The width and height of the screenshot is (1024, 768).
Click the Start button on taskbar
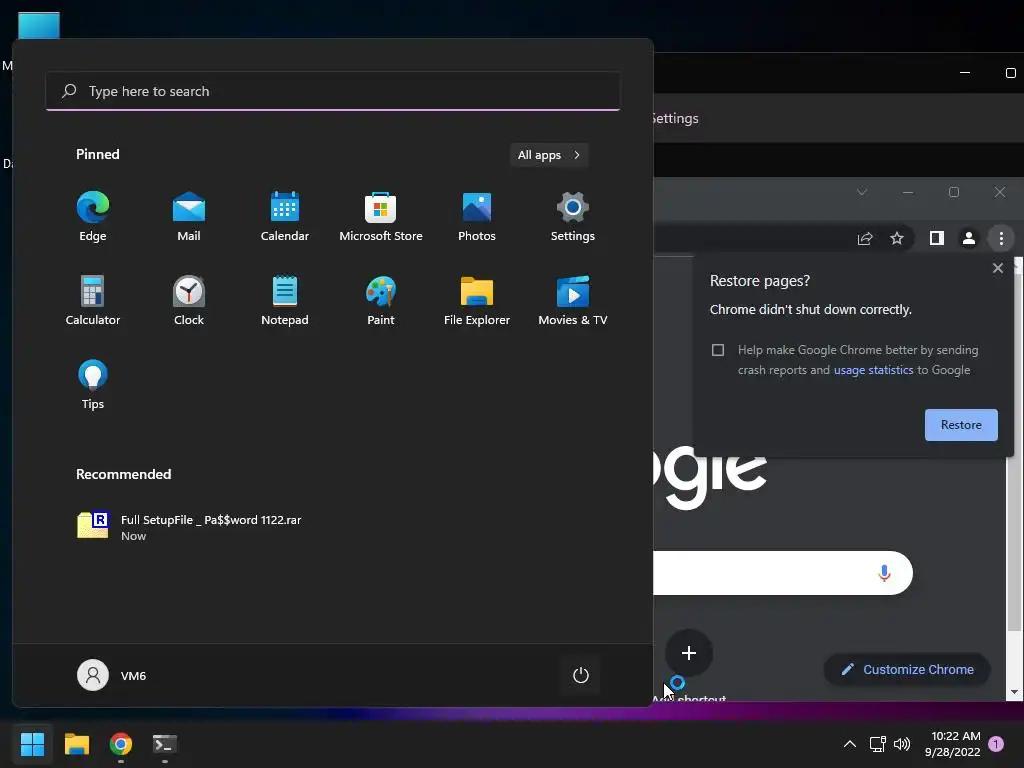[32, 744]
